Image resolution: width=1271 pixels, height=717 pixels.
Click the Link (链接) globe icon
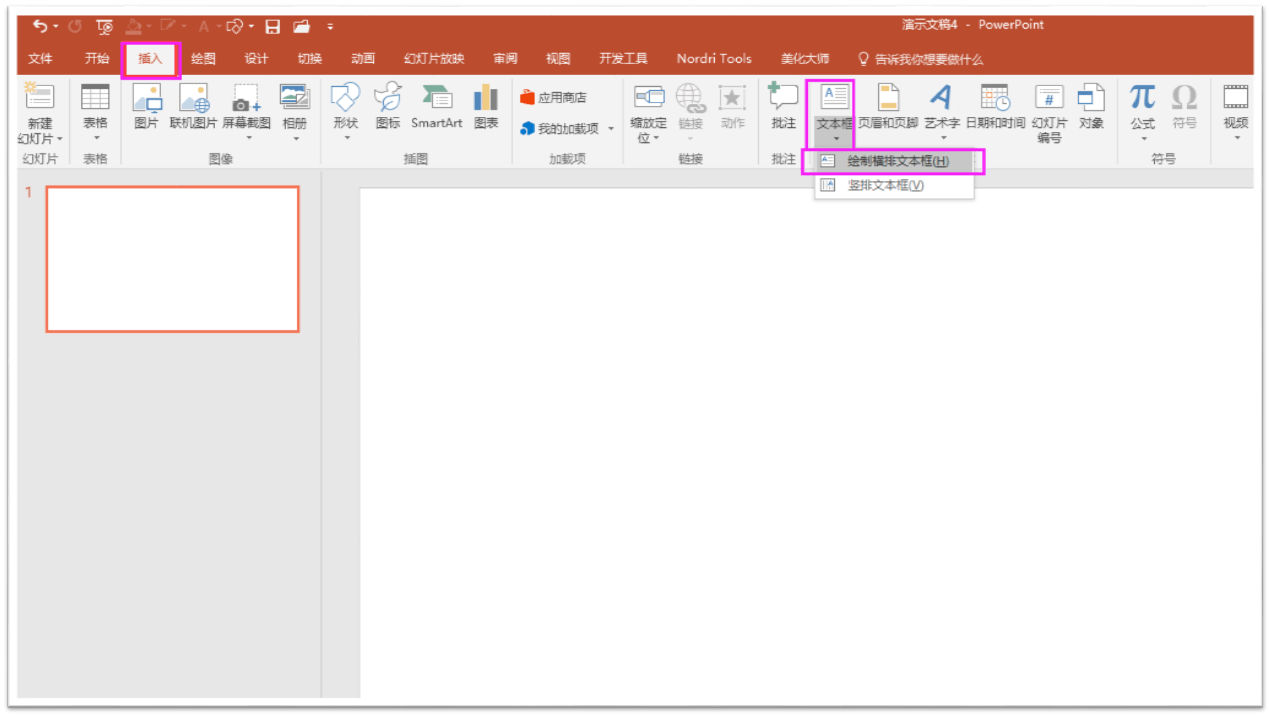pyautogui.click(x=691, y=97)
